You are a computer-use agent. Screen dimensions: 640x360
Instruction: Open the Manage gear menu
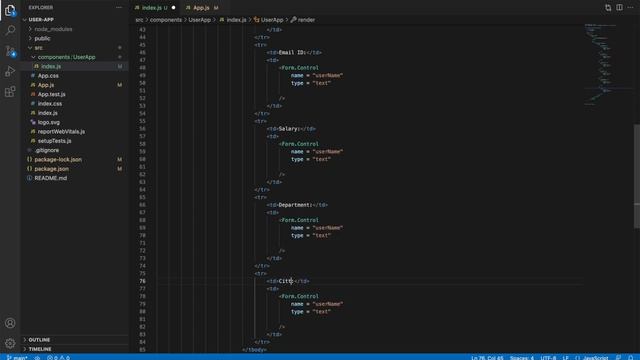(x=10, y=343)
